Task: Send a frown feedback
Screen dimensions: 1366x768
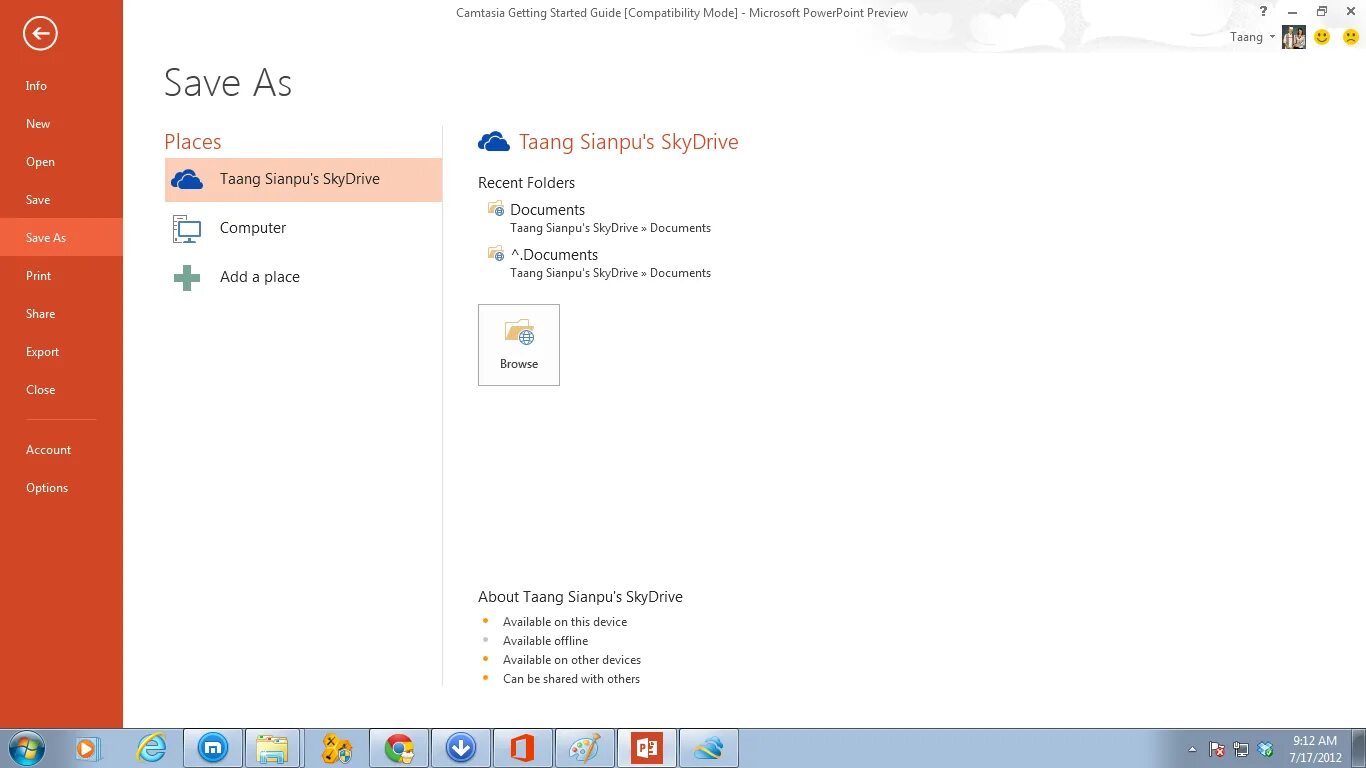Action: tap(1351, 37)
